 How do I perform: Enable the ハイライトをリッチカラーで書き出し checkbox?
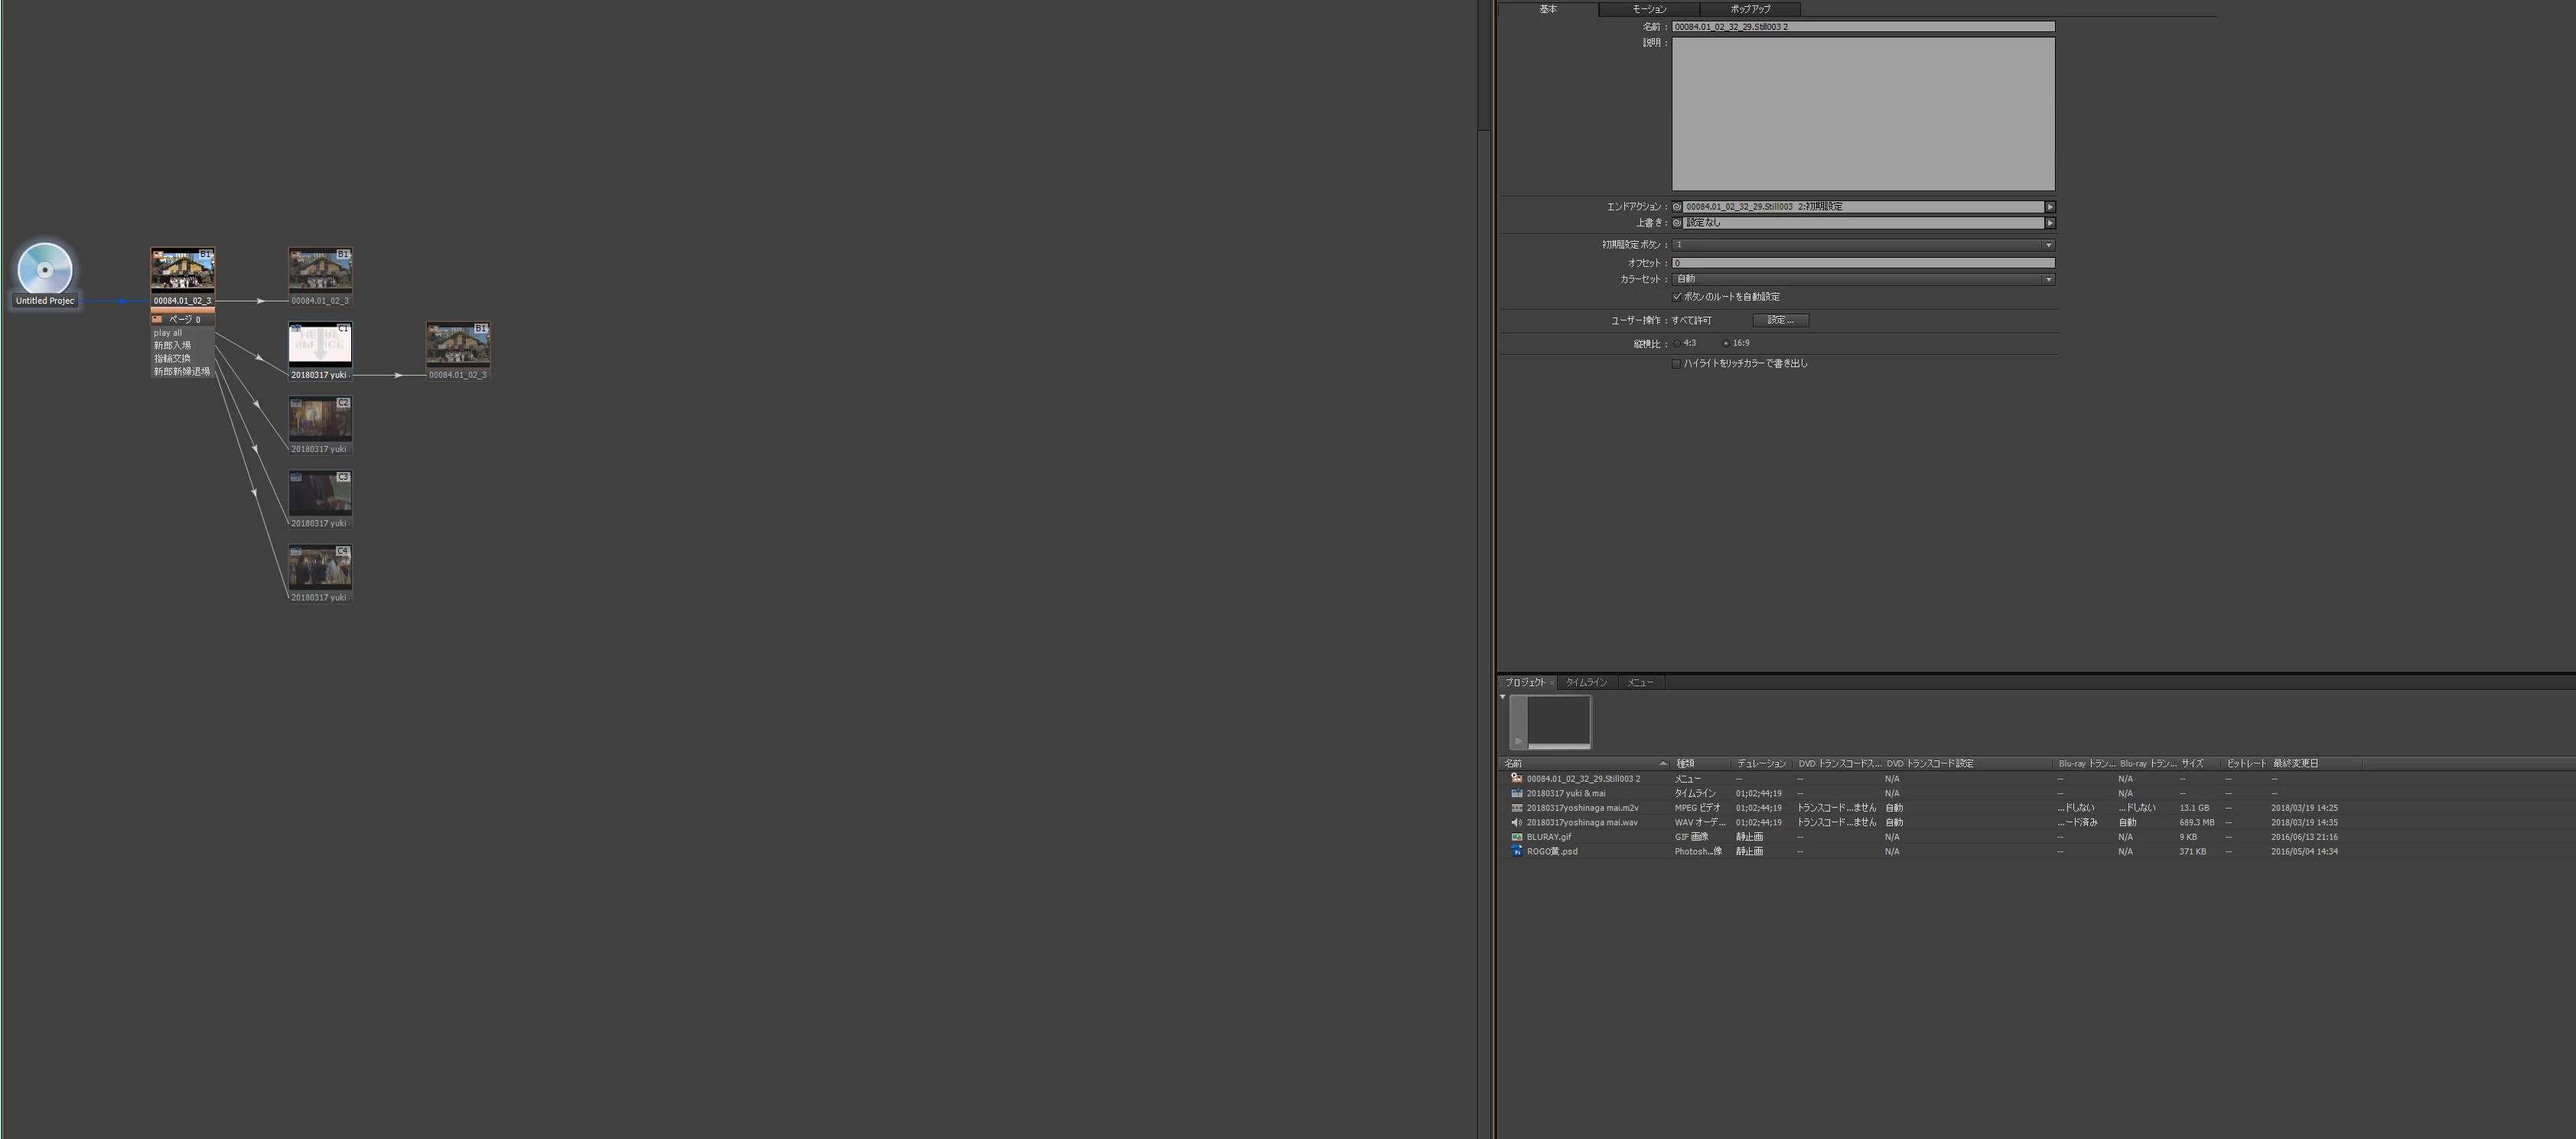[1677, 364]
